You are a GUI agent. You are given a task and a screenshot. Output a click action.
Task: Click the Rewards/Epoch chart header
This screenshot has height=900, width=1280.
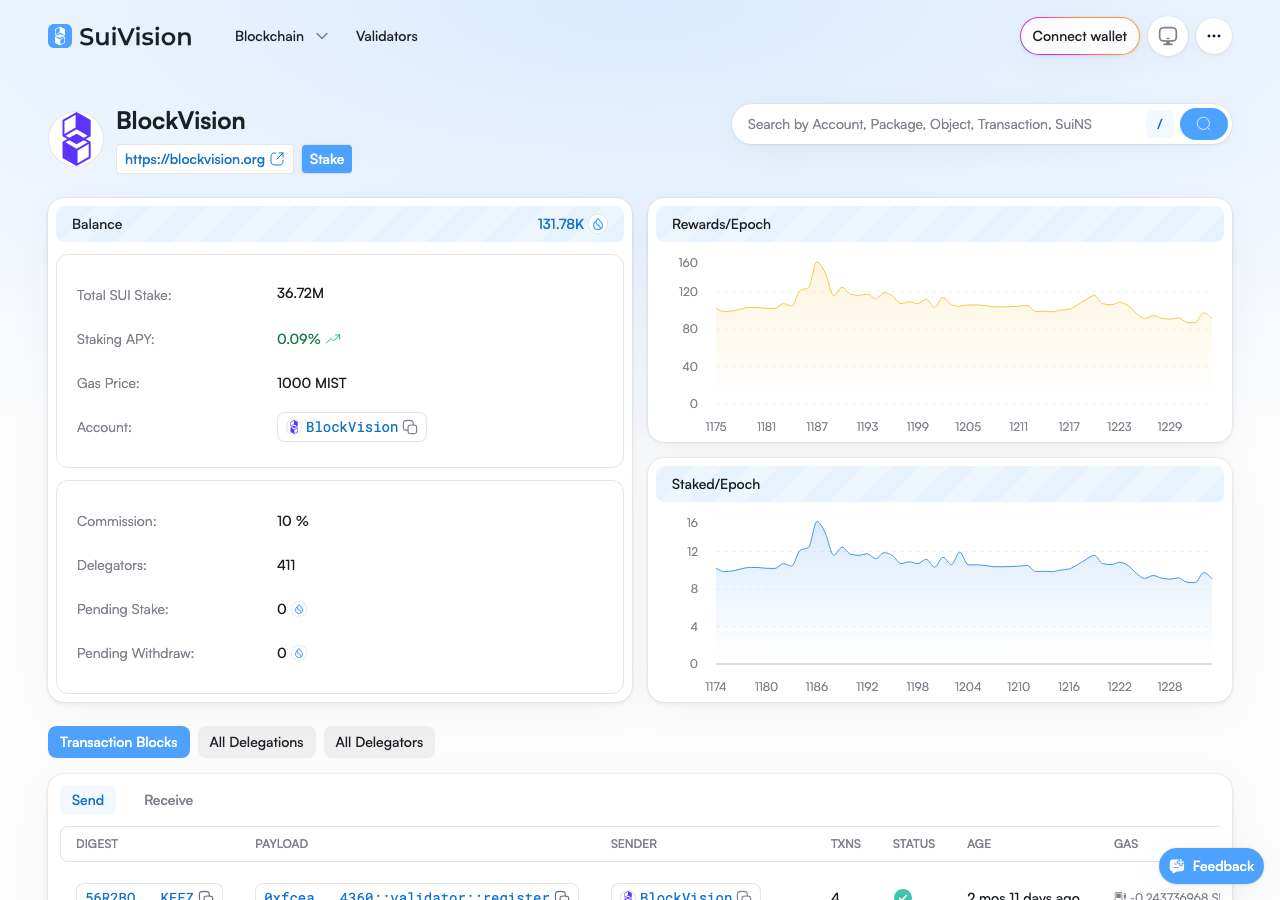(x=940, y=224)
